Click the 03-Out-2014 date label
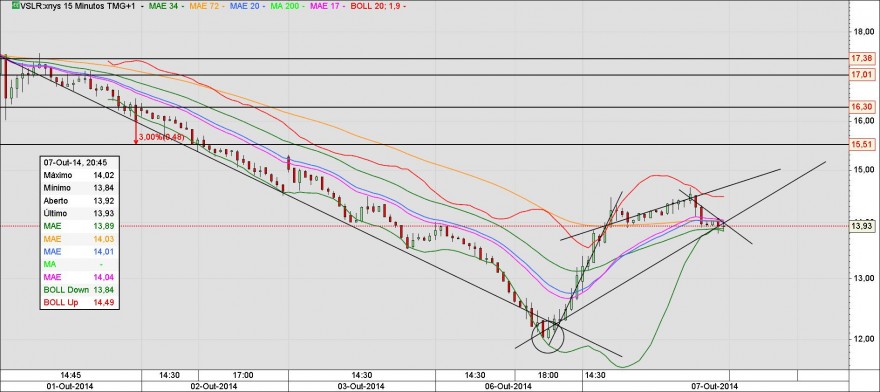880x392 pixels. [361, 386]
